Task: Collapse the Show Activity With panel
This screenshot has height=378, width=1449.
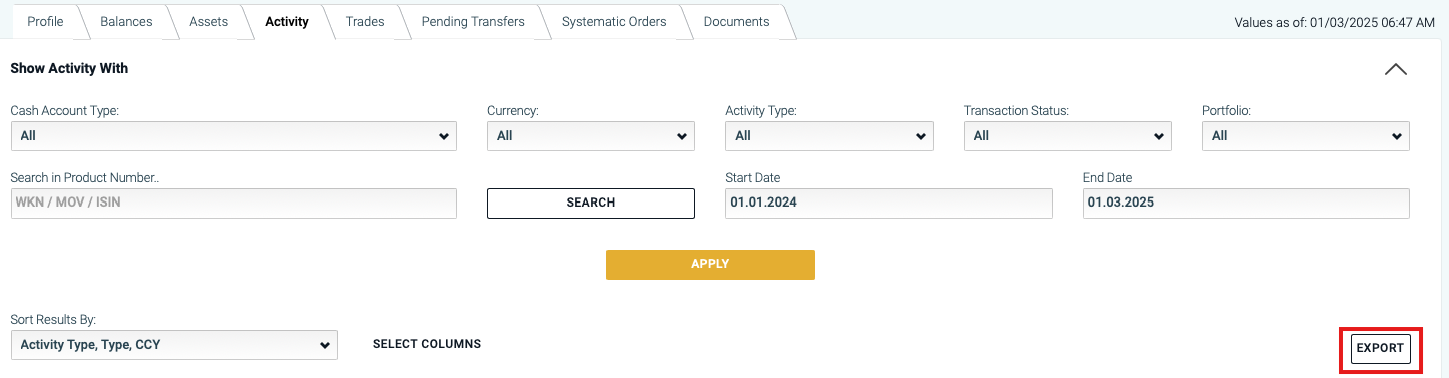Action: 1396,70
